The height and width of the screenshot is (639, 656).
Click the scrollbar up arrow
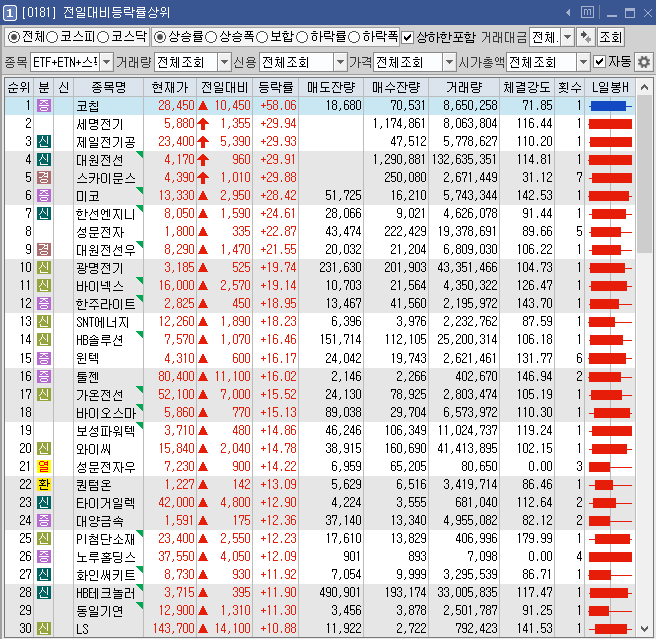(x=644, y=87)
